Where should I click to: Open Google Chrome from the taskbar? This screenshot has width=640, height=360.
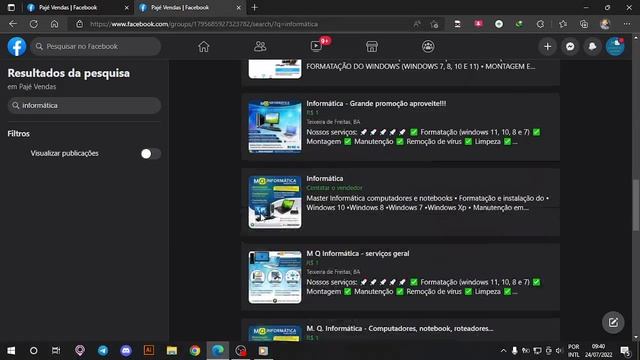click(x=195, y=351)
